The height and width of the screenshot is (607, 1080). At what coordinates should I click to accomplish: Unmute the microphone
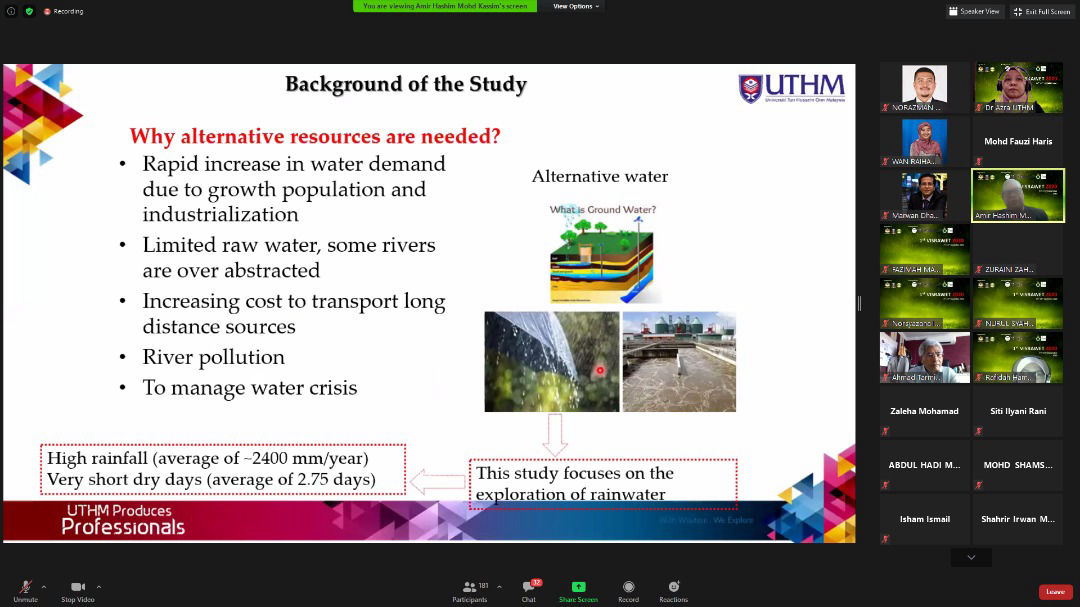pyautogui.click(x=25, y=589)
